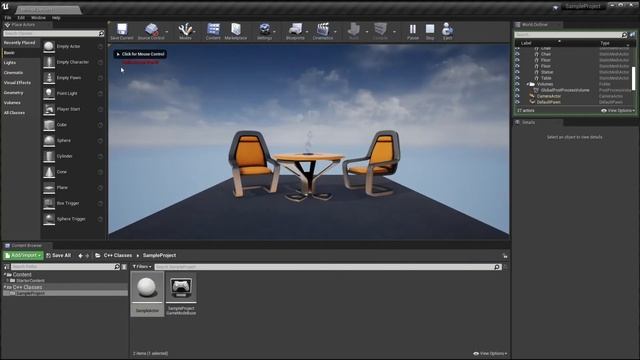Viewport: 640px width, 360px height.
Task: Open the Modes dropdown arrow
Action: [194, 31]
